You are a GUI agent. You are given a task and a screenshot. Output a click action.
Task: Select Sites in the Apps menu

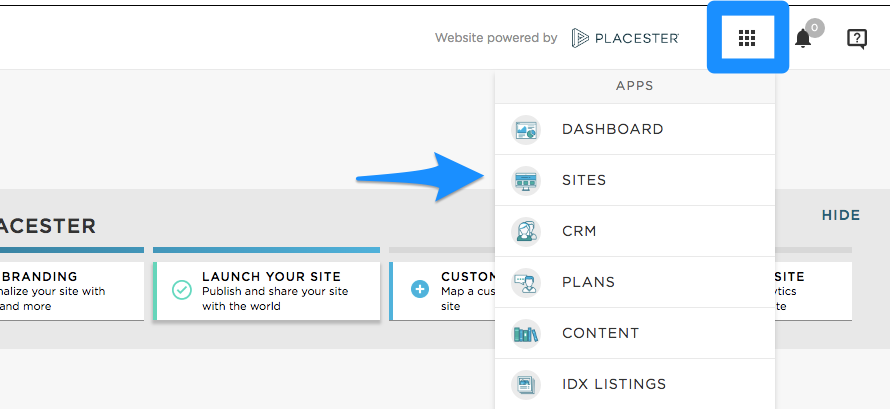pos(635,180)
